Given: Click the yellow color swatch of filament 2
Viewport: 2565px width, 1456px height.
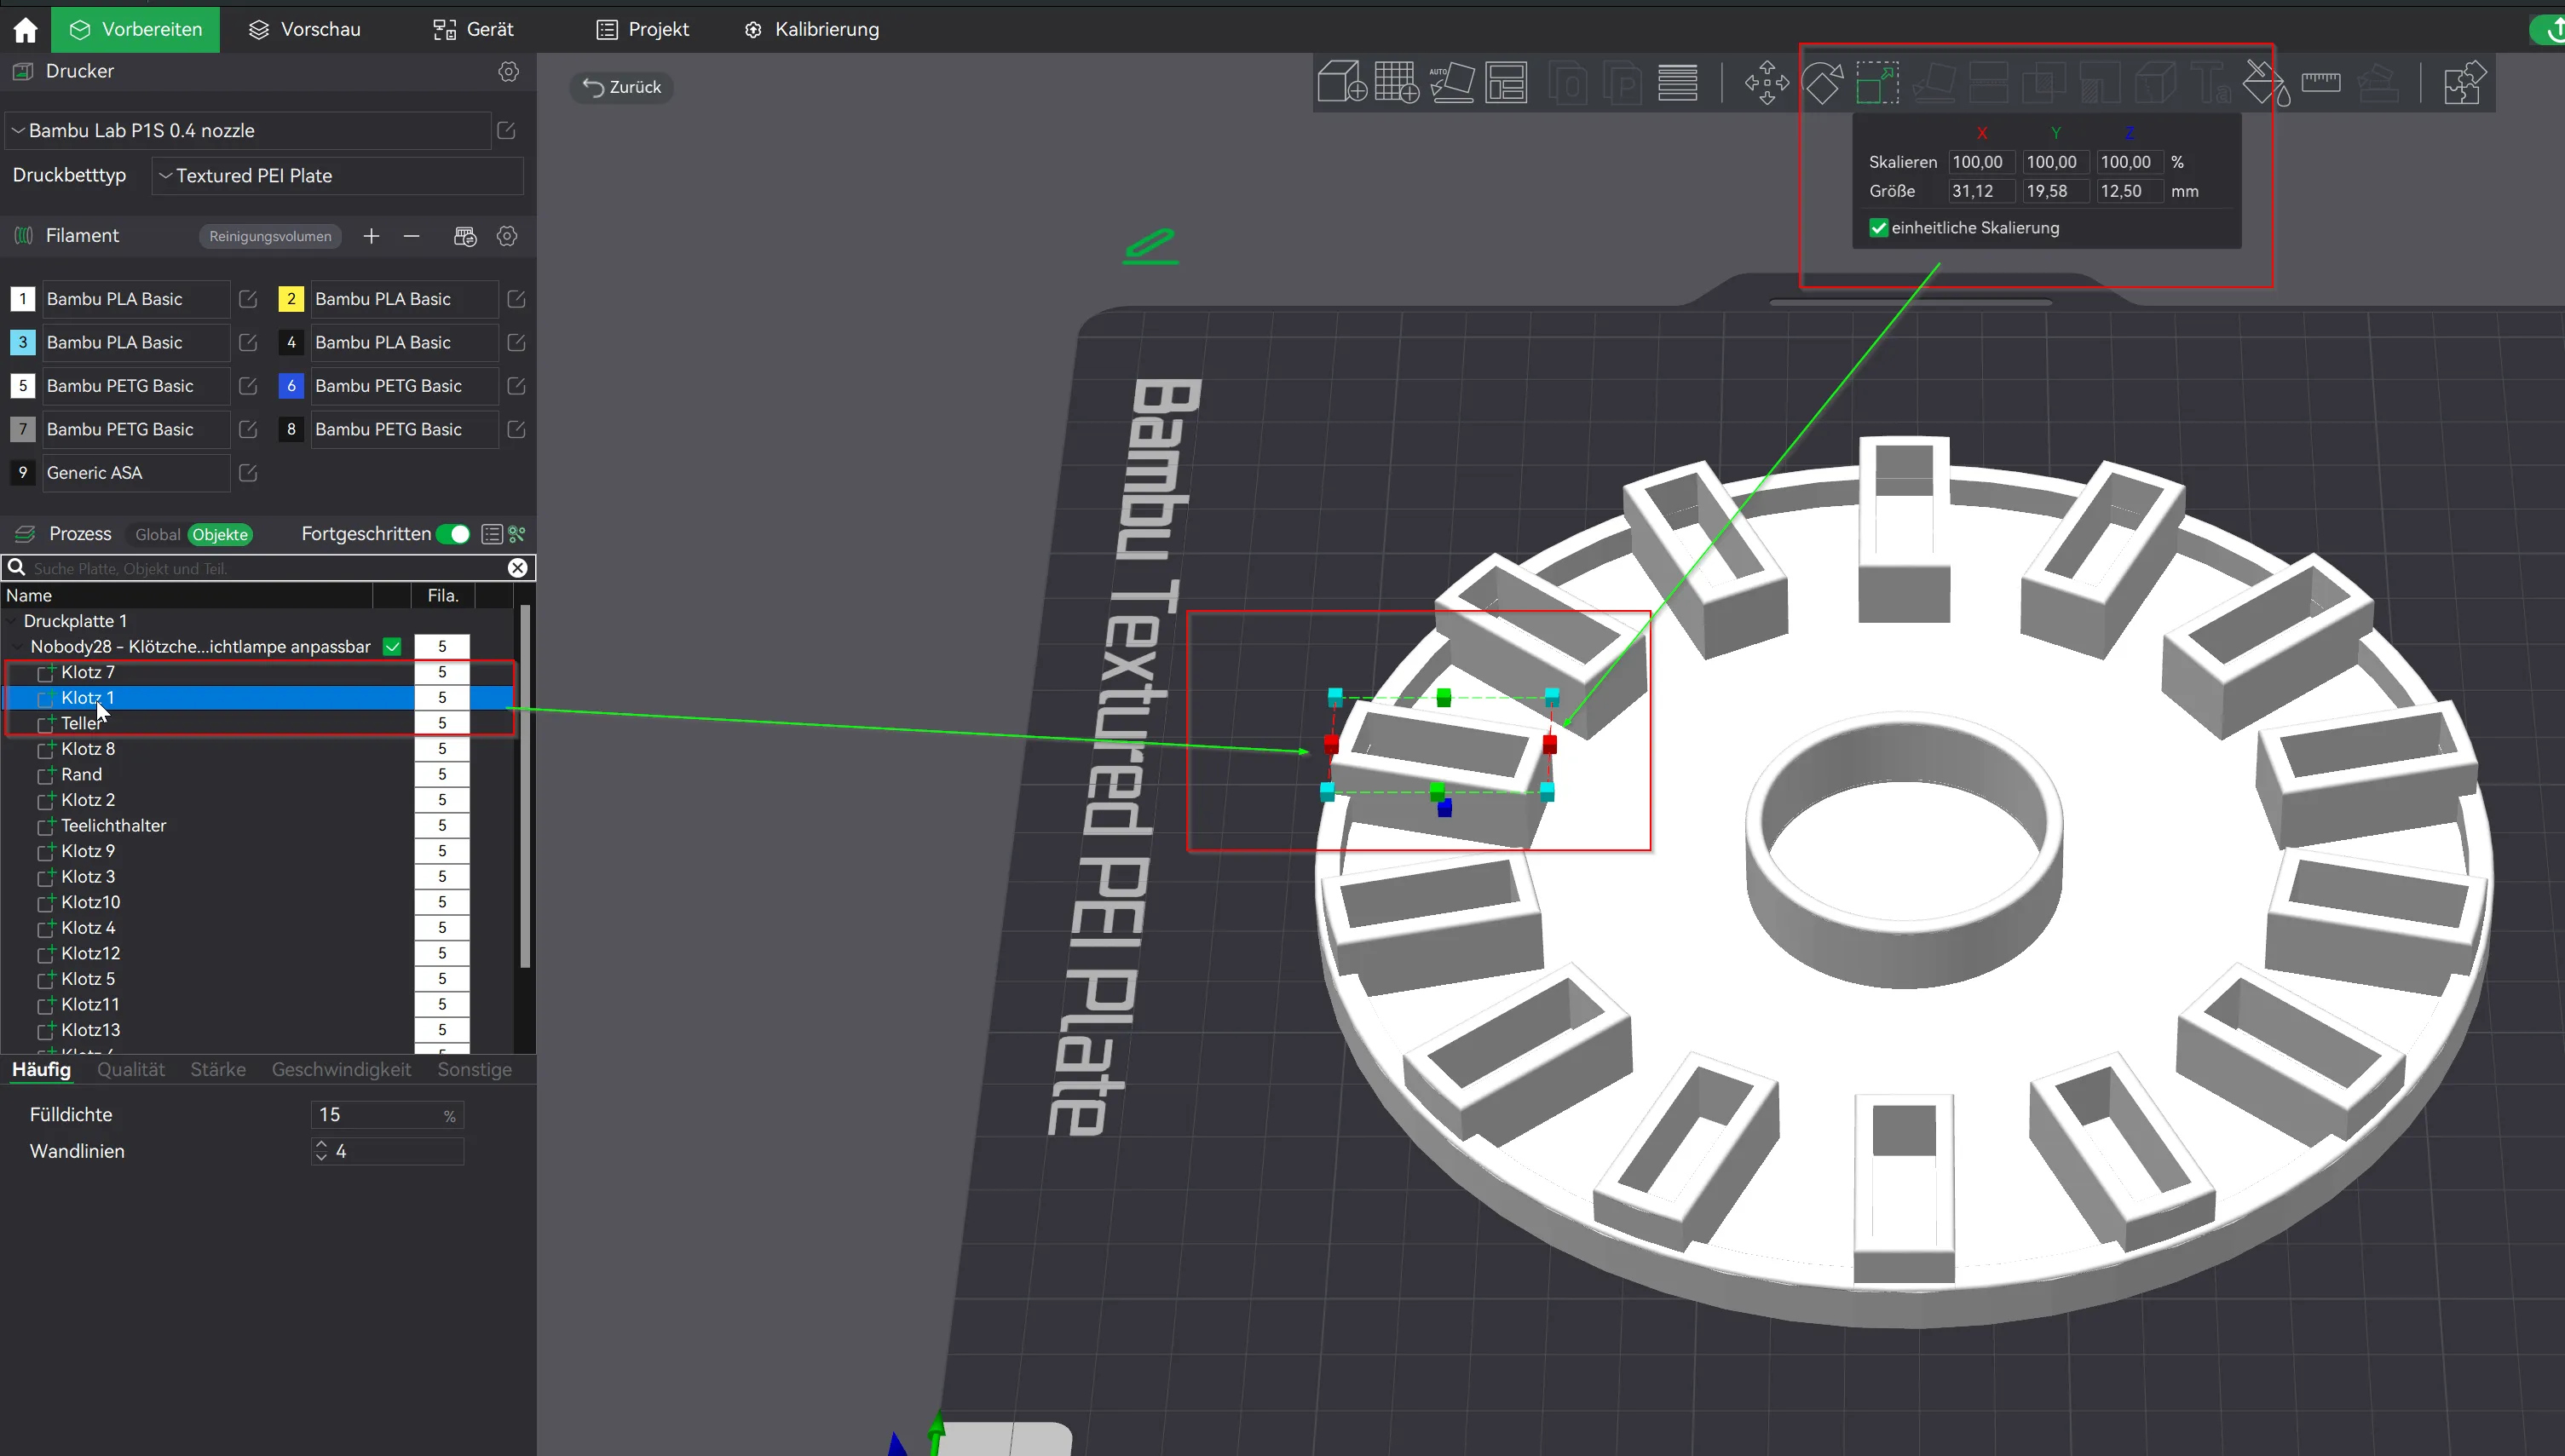Looking at the screenshot, I should pyautogui.click(x=291, y=299).
